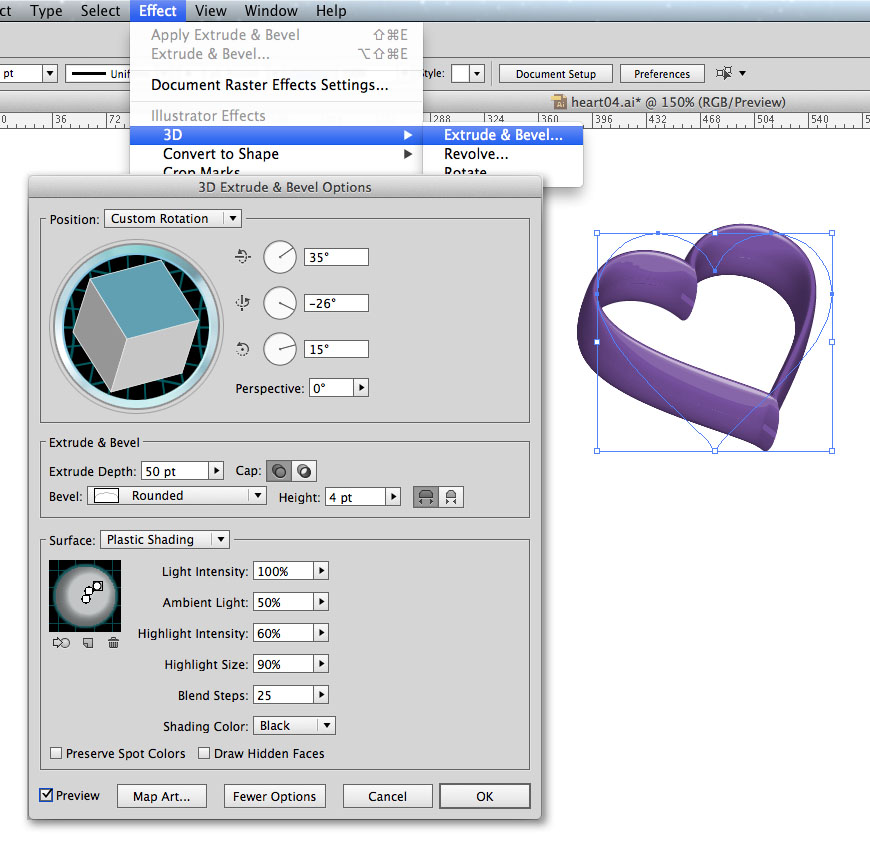The height and width of the screenshot is (846, 870).
Task: Select the Bevel Extent In icon
Action: point(451,497)
